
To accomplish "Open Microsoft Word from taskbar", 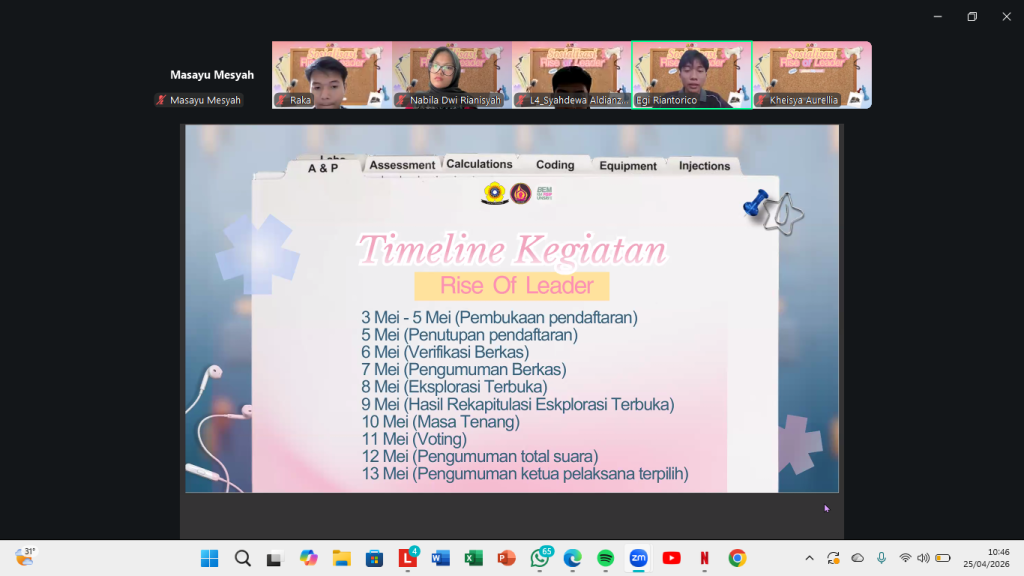I will pos(440,558).
